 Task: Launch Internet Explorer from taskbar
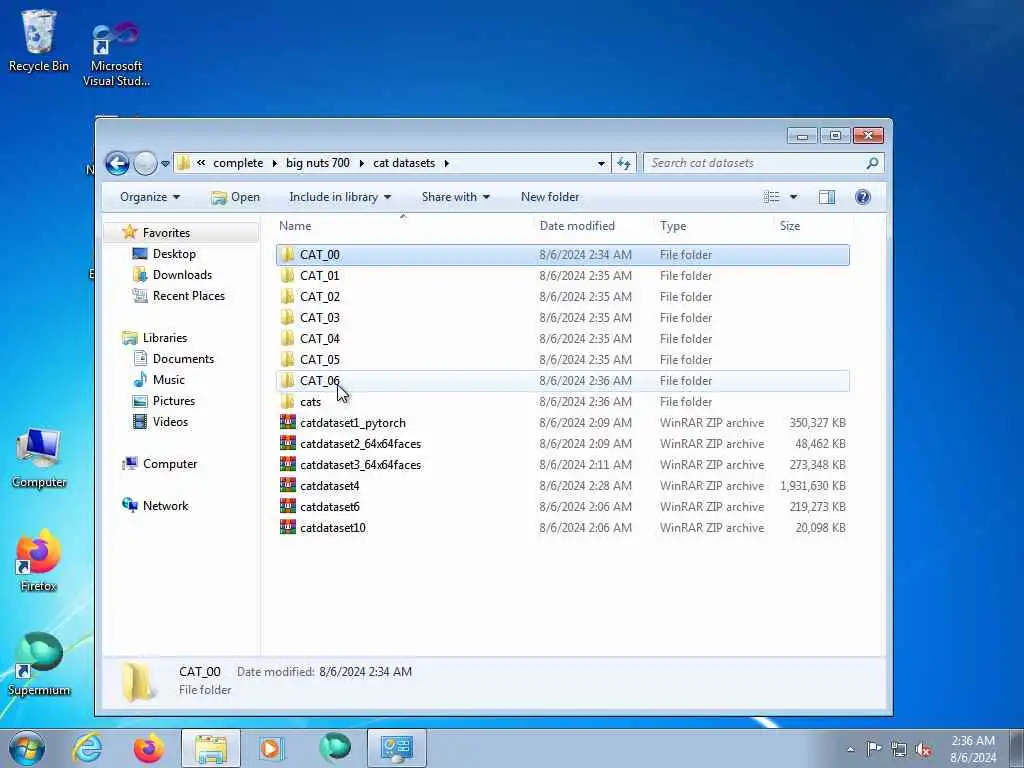(88, 748)
